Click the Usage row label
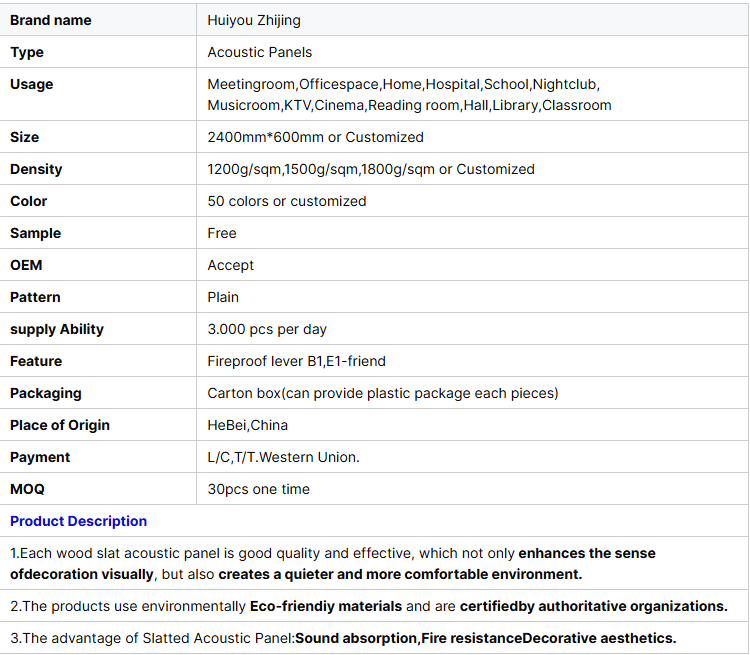The image size is (750, 655). (x=32, y=84)
